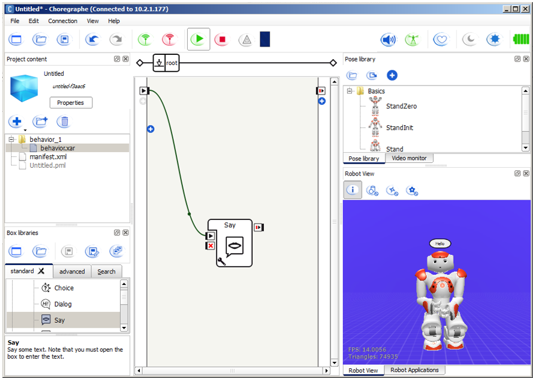The width and height of the screenshot is (534, 382).
Task: Undo the last action
Action: tap(92, 40)
